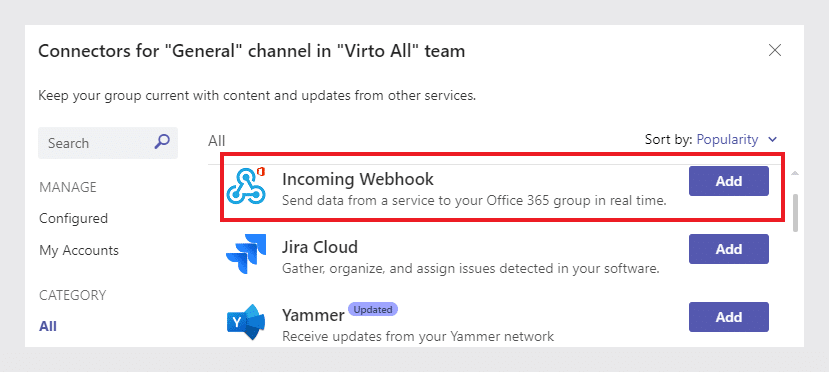The width and height of the screenshot is (829, 372).
Task: Click the connector list scrollbar thumb
Action: pyautogui.click(x=795, y=212)
